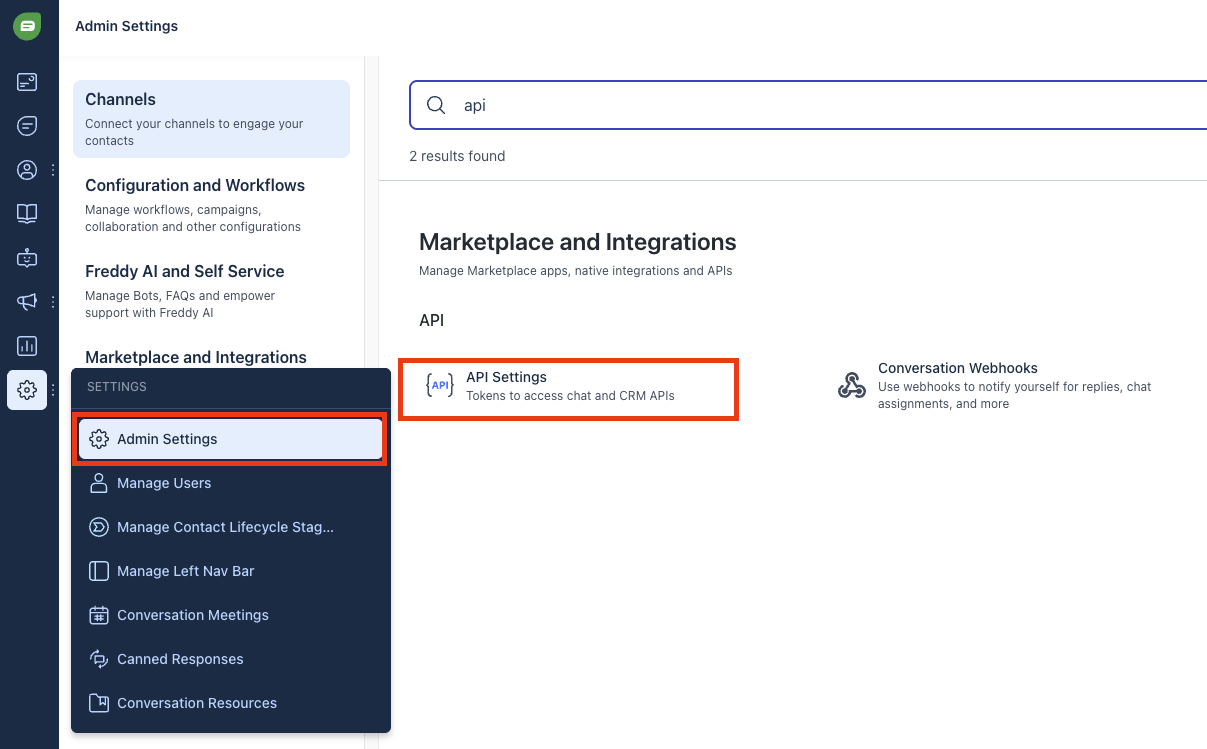
Task: Expand the dots next to settings gear
Action: click(x=53, y=390)
